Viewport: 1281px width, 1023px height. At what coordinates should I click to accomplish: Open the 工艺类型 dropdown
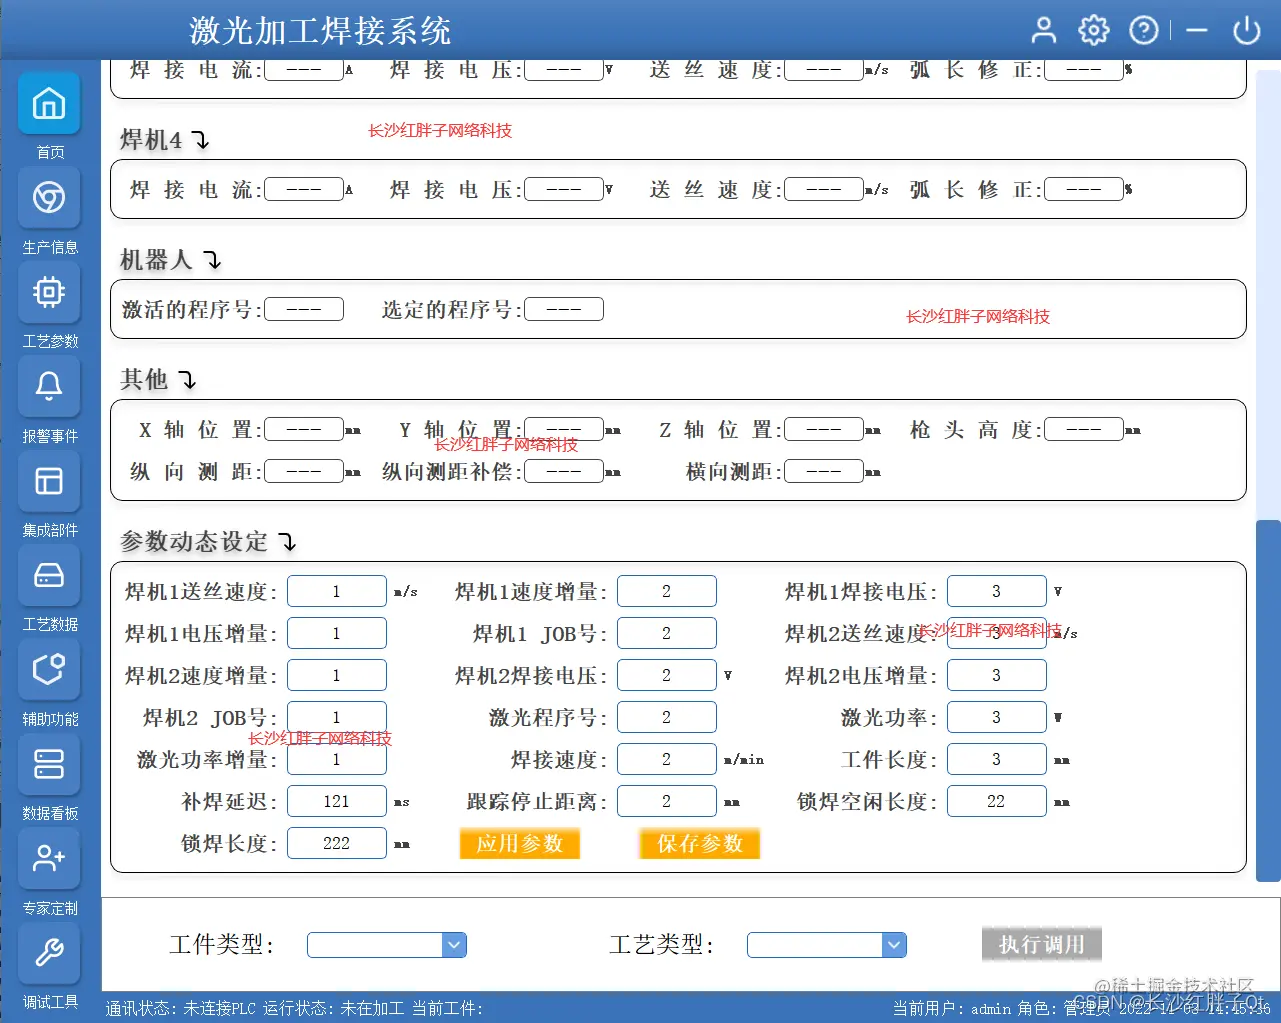point(827,945)
